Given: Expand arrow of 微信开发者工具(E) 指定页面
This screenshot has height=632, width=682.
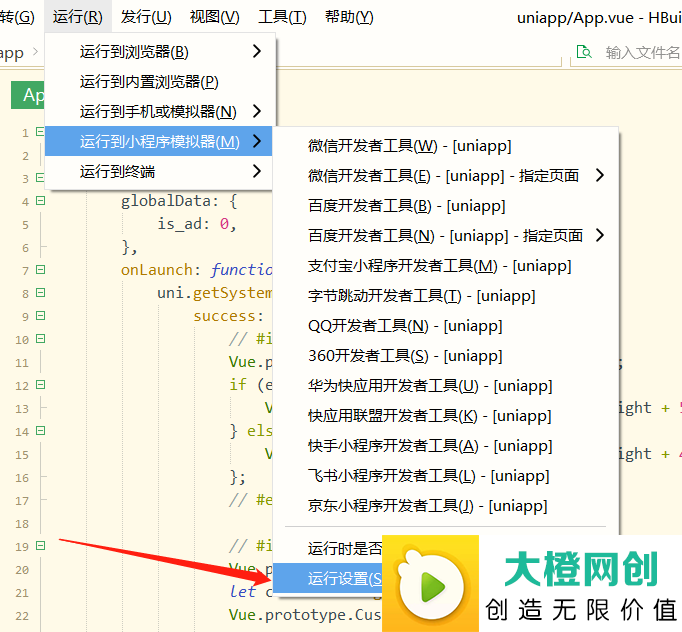Looking at the screenshot, I should (x=600, y=175).
